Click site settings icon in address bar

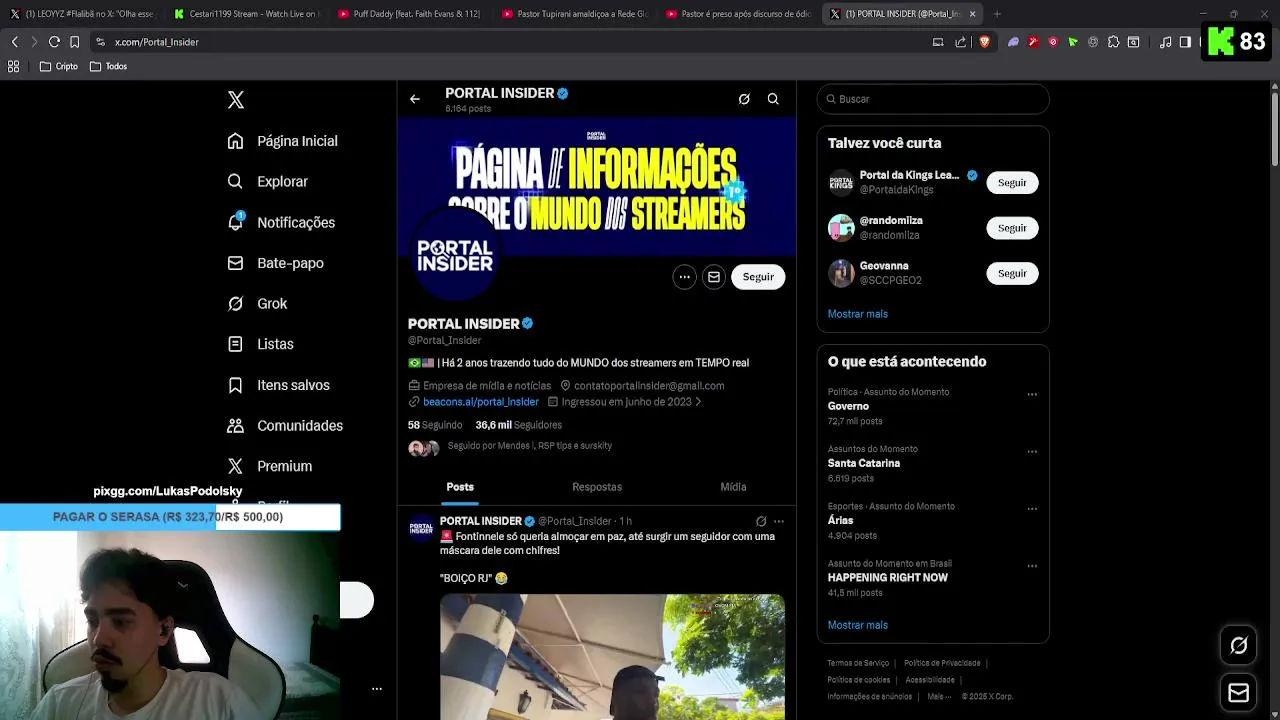[x=100, y=42]
